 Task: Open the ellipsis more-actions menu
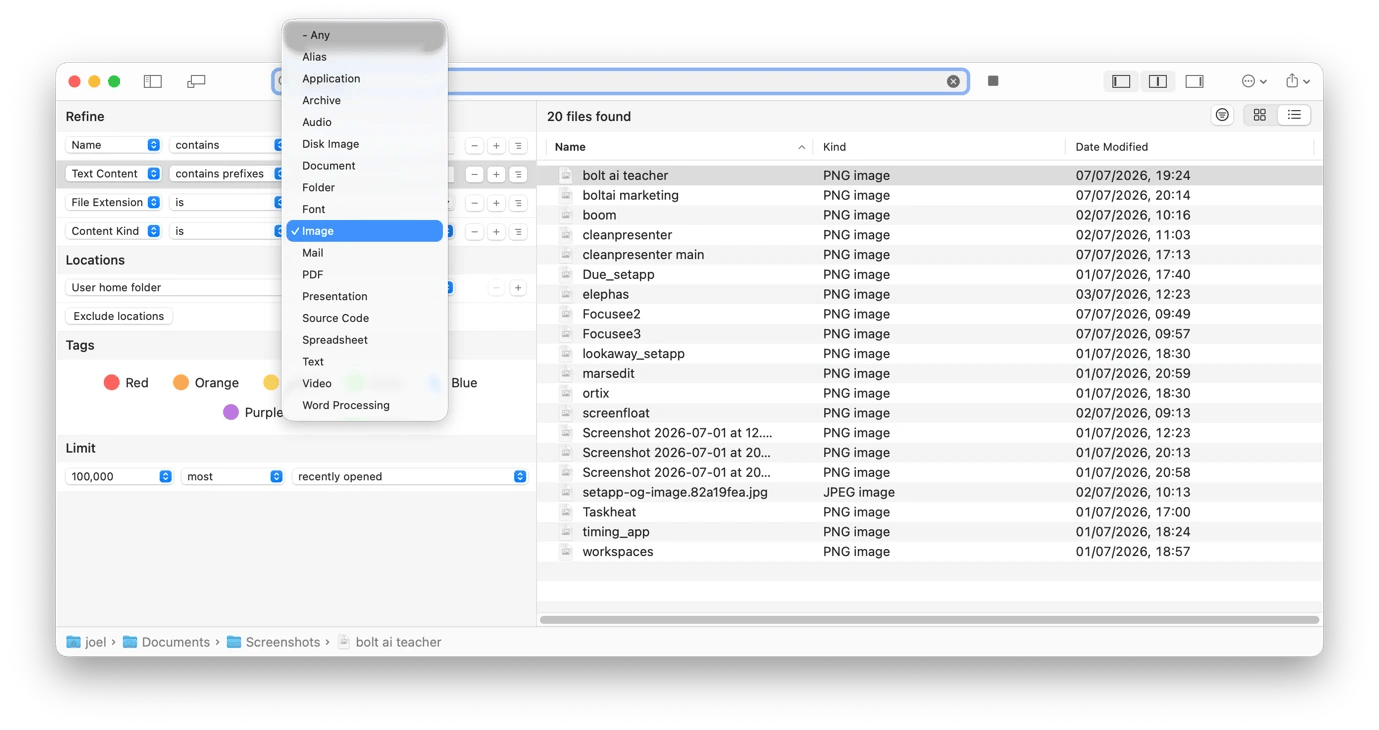[1254, 81]
